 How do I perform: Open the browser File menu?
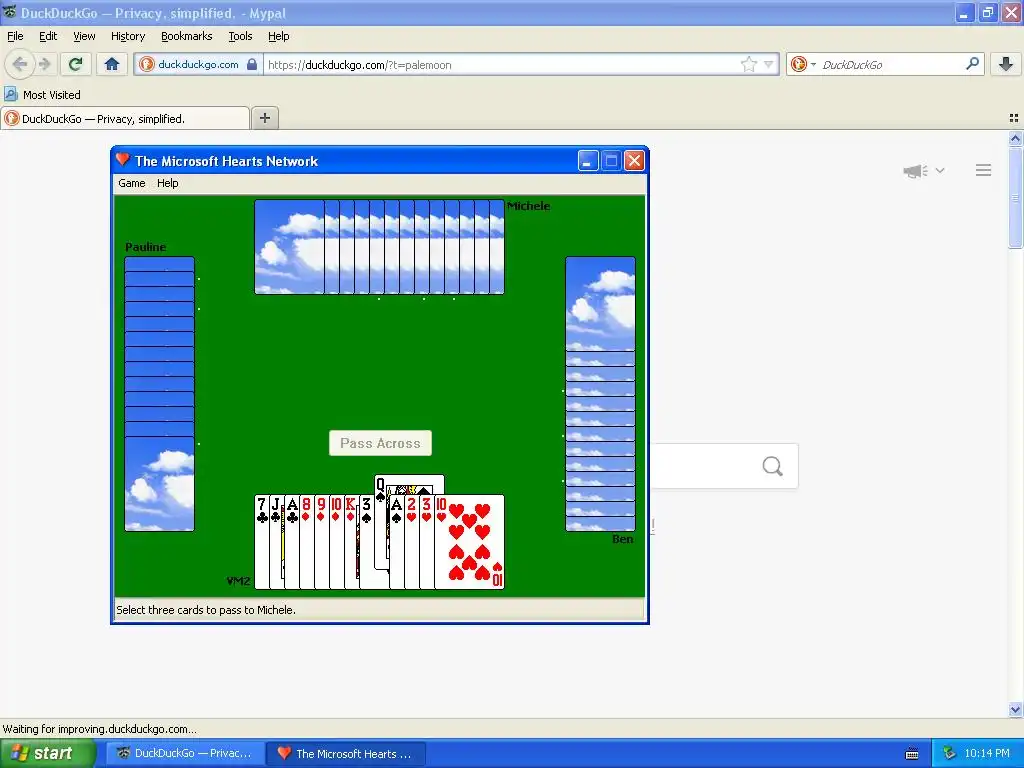click(x=15, y=36)
